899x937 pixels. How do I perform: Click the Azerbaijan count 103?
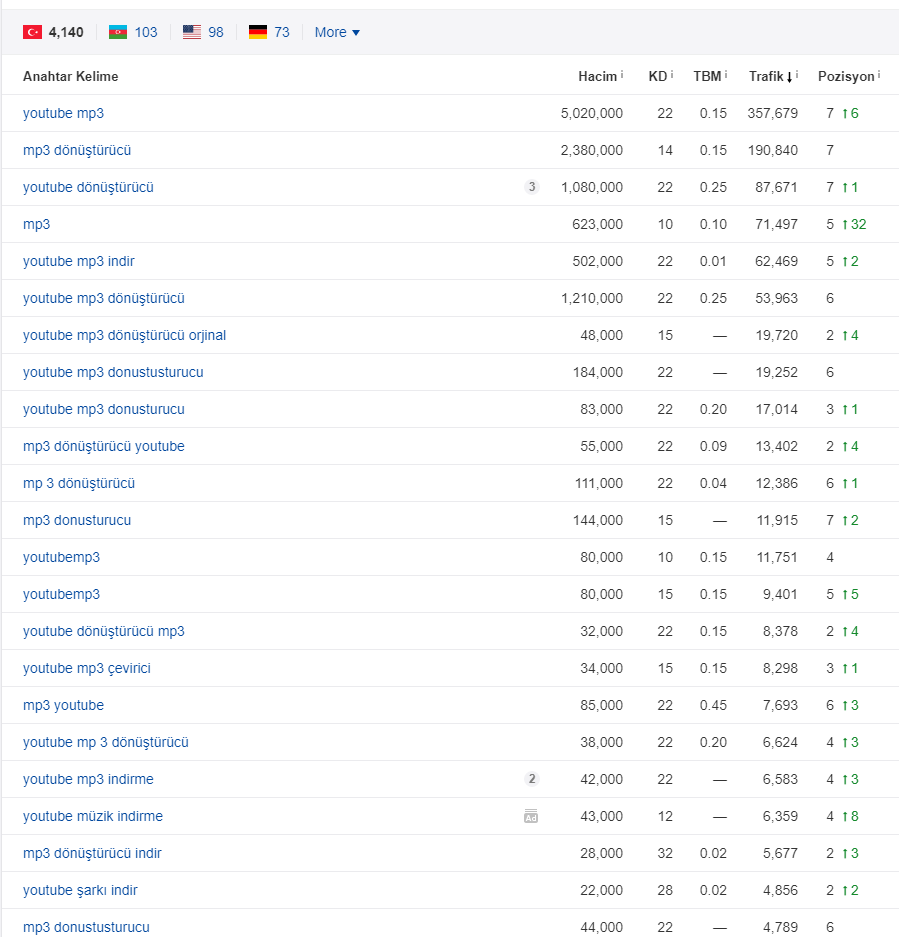146,32
